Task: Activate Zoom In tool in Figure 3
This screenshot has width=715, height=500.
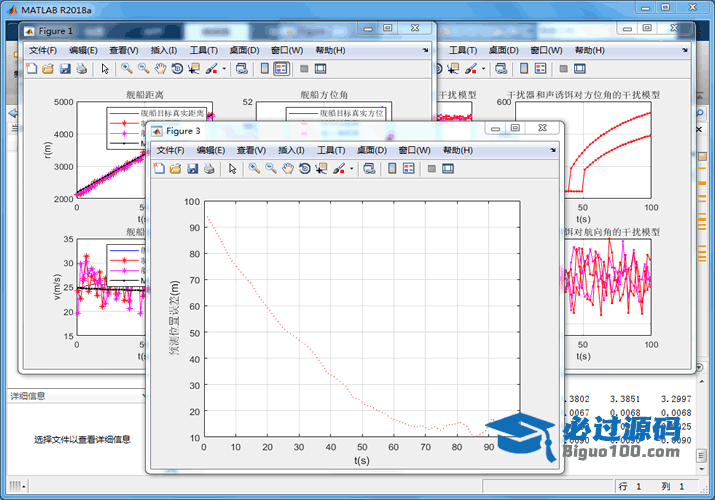Action: 254,169
